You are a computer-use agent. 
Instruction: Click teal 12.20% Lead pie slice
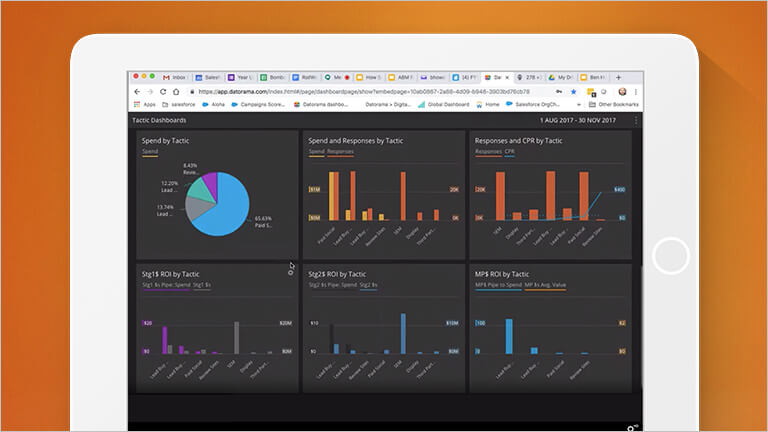click(x=200, y=189)
